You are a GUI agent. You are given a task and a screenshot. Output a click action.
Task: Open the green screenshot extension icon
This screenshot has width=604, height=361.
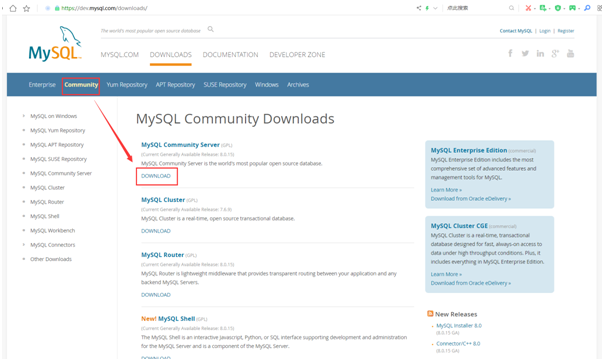[x=542, y=8]
